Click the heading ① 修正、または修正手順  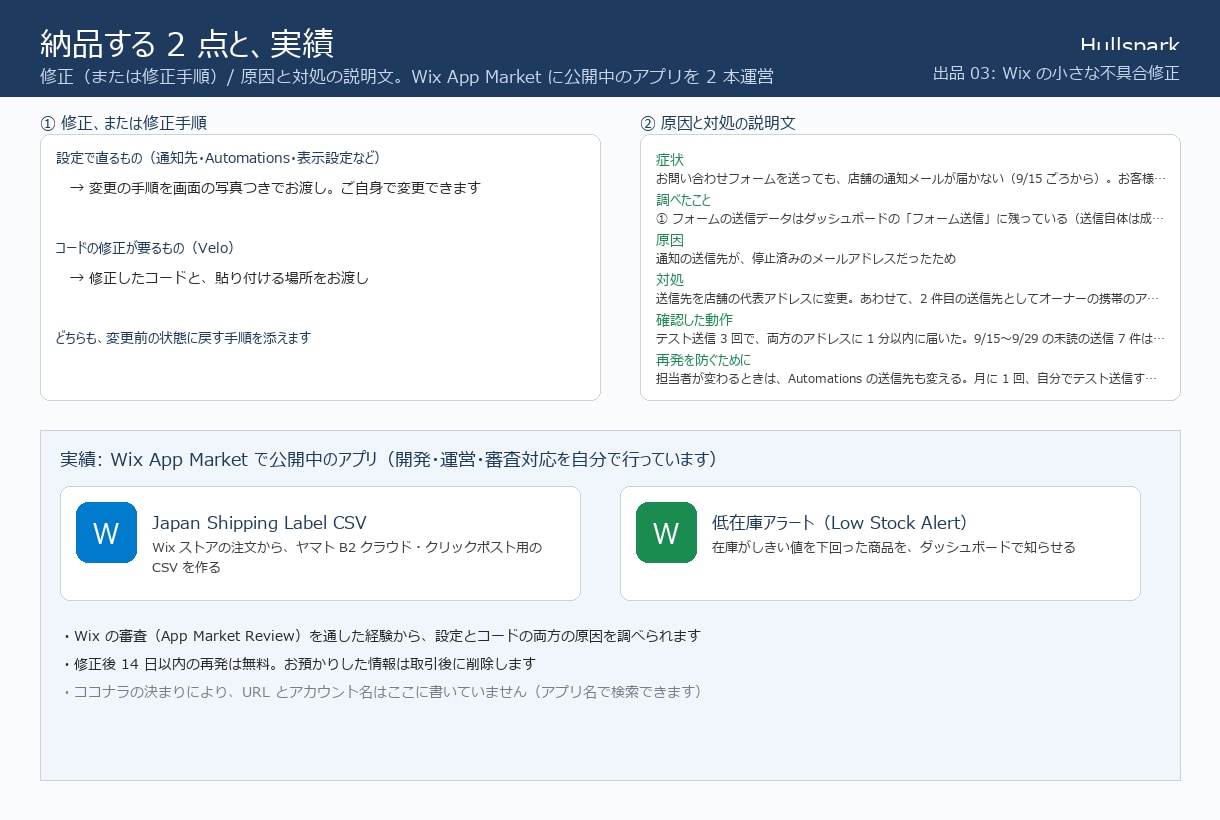[124, 123]
